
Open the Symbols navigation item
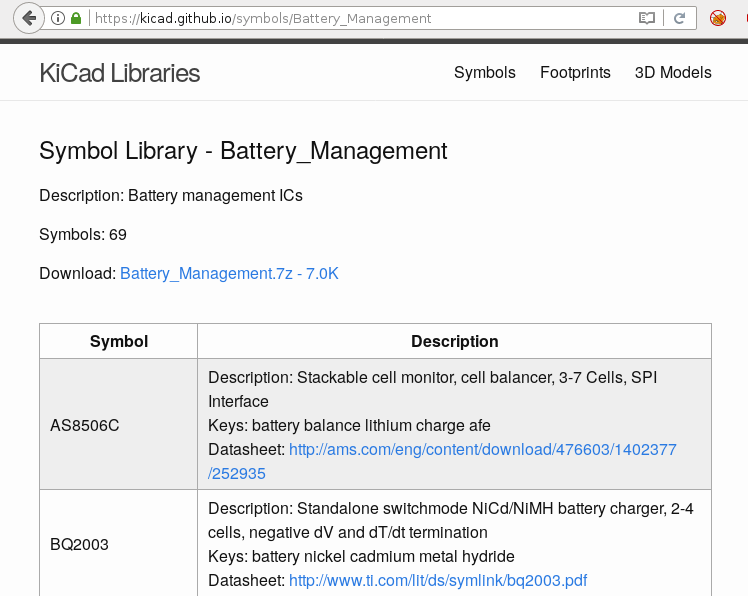485,73
